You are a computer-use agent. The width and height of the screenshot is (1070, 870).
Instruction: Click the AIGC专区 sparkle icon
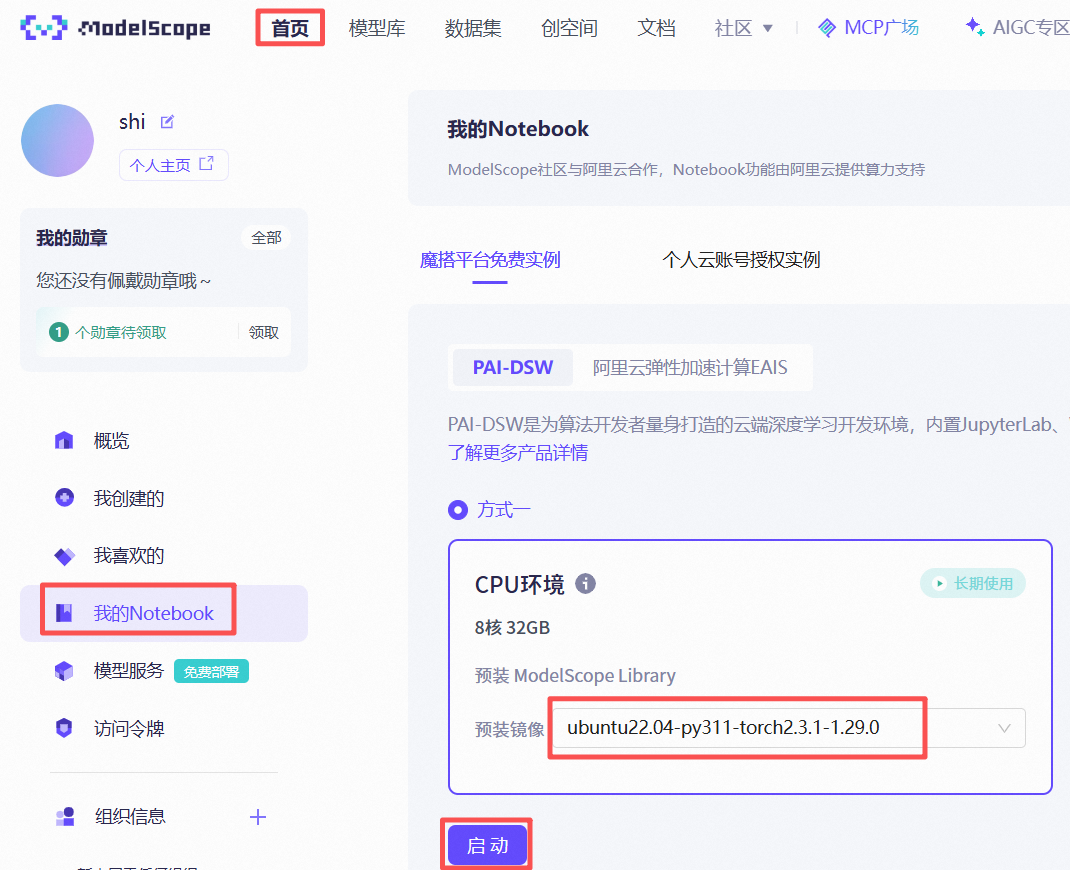(975, 27)
